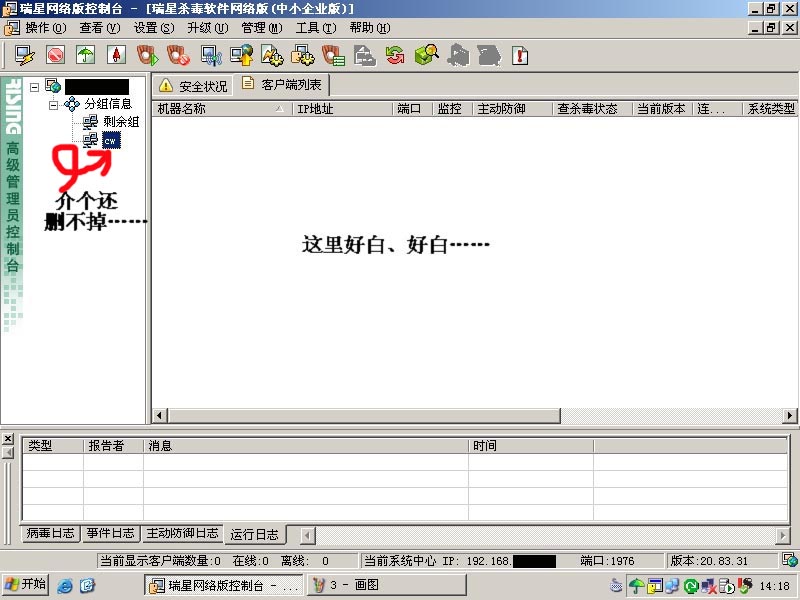The width and height of the screenshot is (800, 600).
Task: Click the 时间 log column header
Action: (x=531, y=446)
